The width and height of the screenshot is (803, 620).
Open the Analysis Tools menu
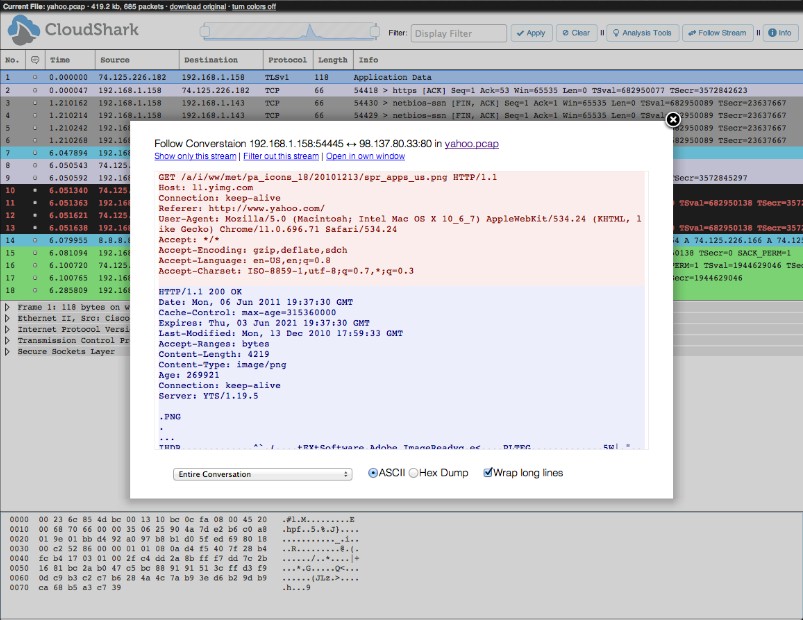click(642, 33)
